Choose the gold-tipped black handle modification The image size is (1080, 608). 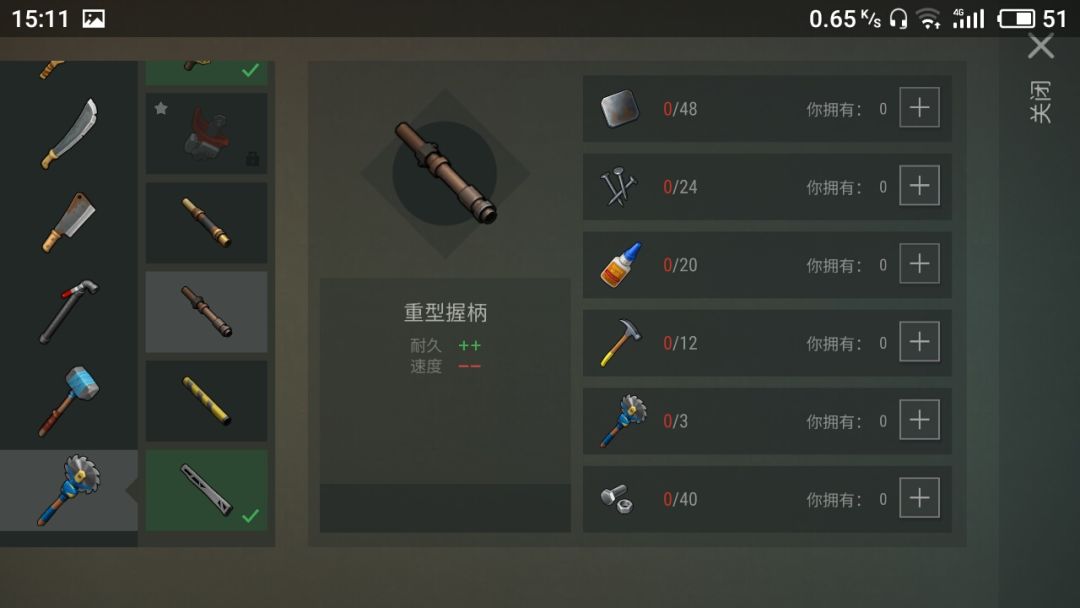click(207, 222)
